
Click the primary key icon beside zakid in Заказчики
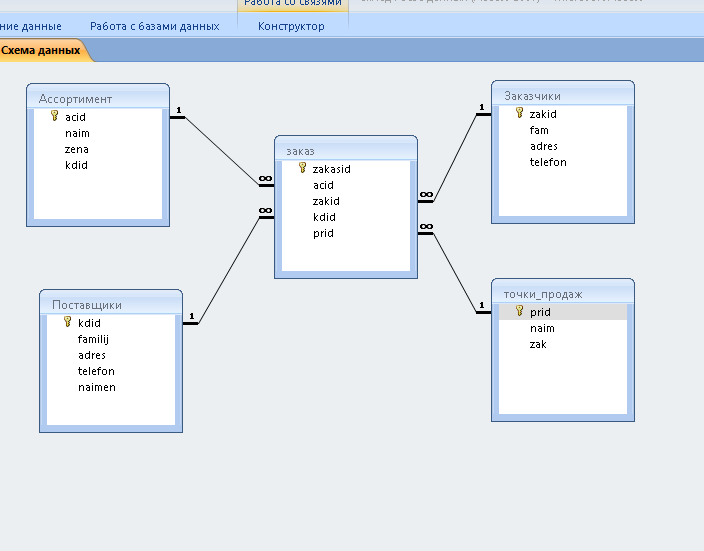coord(519,112)
